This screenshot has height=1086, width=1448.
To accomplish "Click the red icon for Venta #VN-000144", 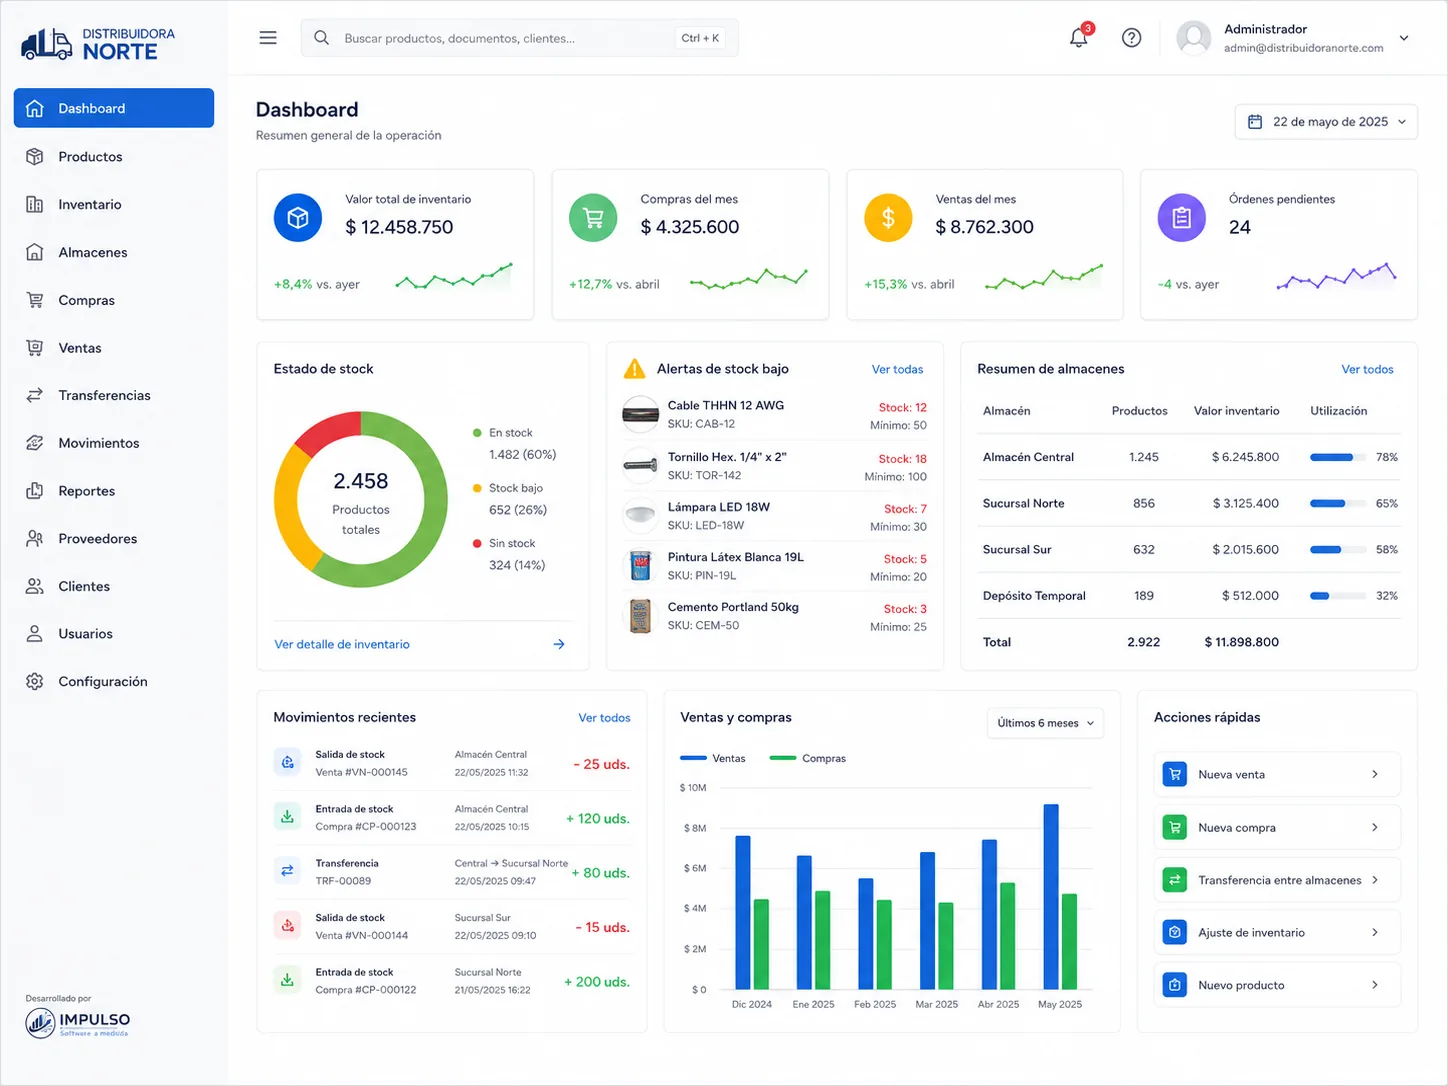I will (288, 926).
